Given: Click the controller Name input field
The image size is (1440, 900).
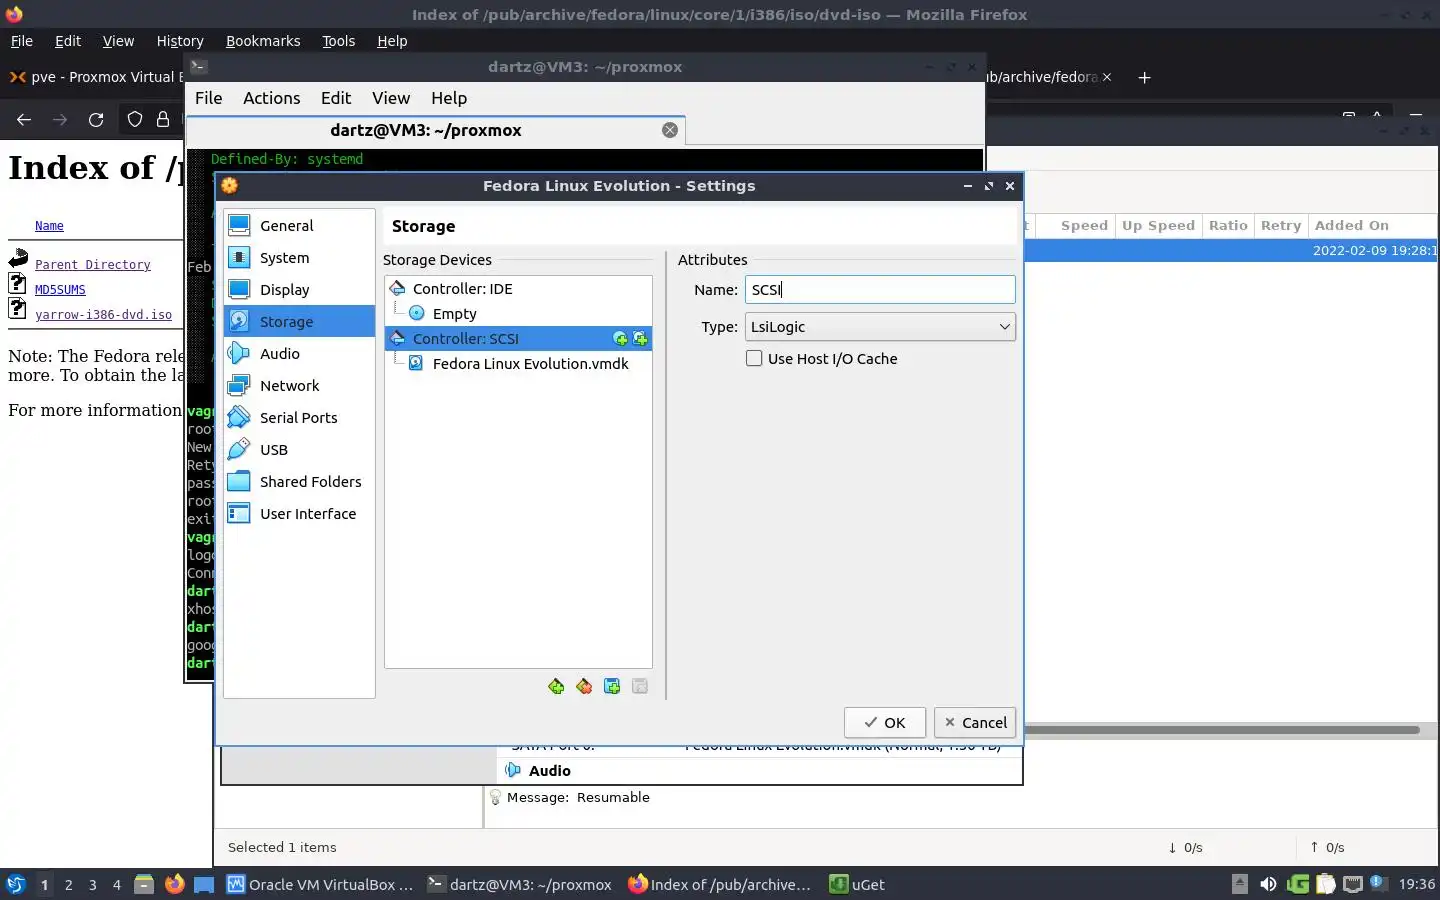Looking at the screenshot, I should (x=880, y=290).
